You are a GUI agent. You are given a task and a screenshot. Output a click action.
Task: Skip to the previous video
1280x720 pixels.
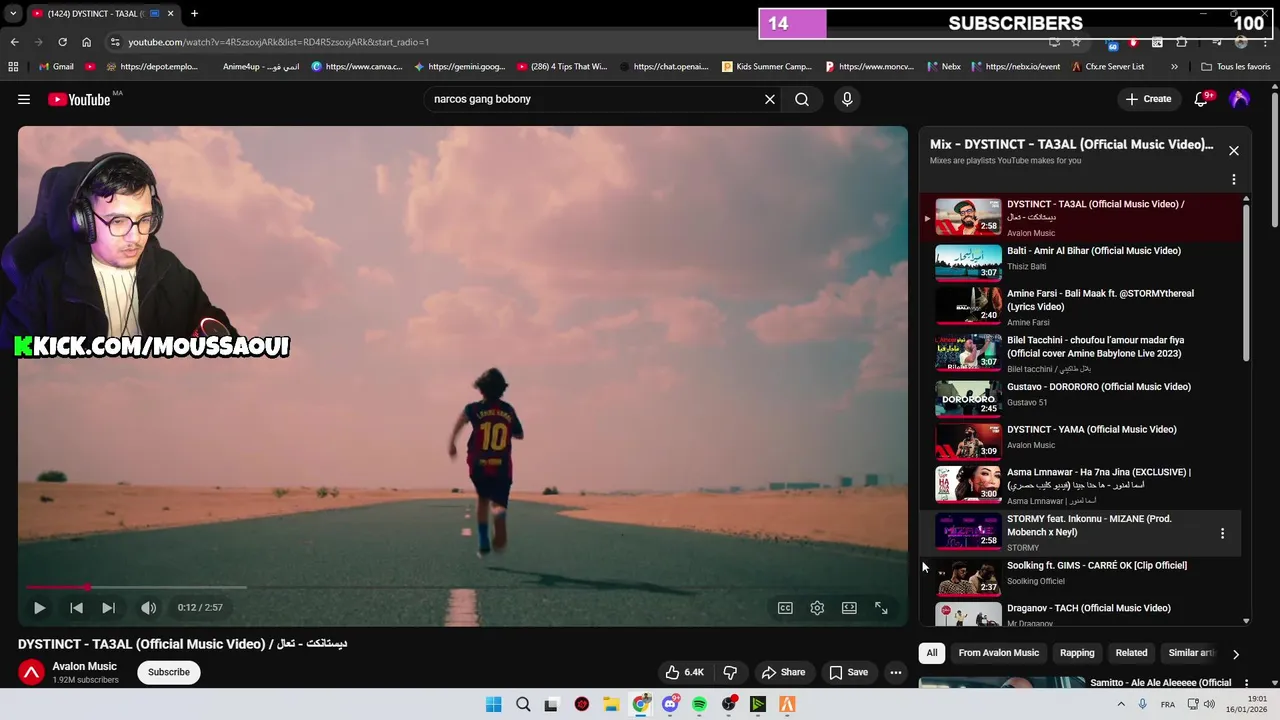click(76, 607)
